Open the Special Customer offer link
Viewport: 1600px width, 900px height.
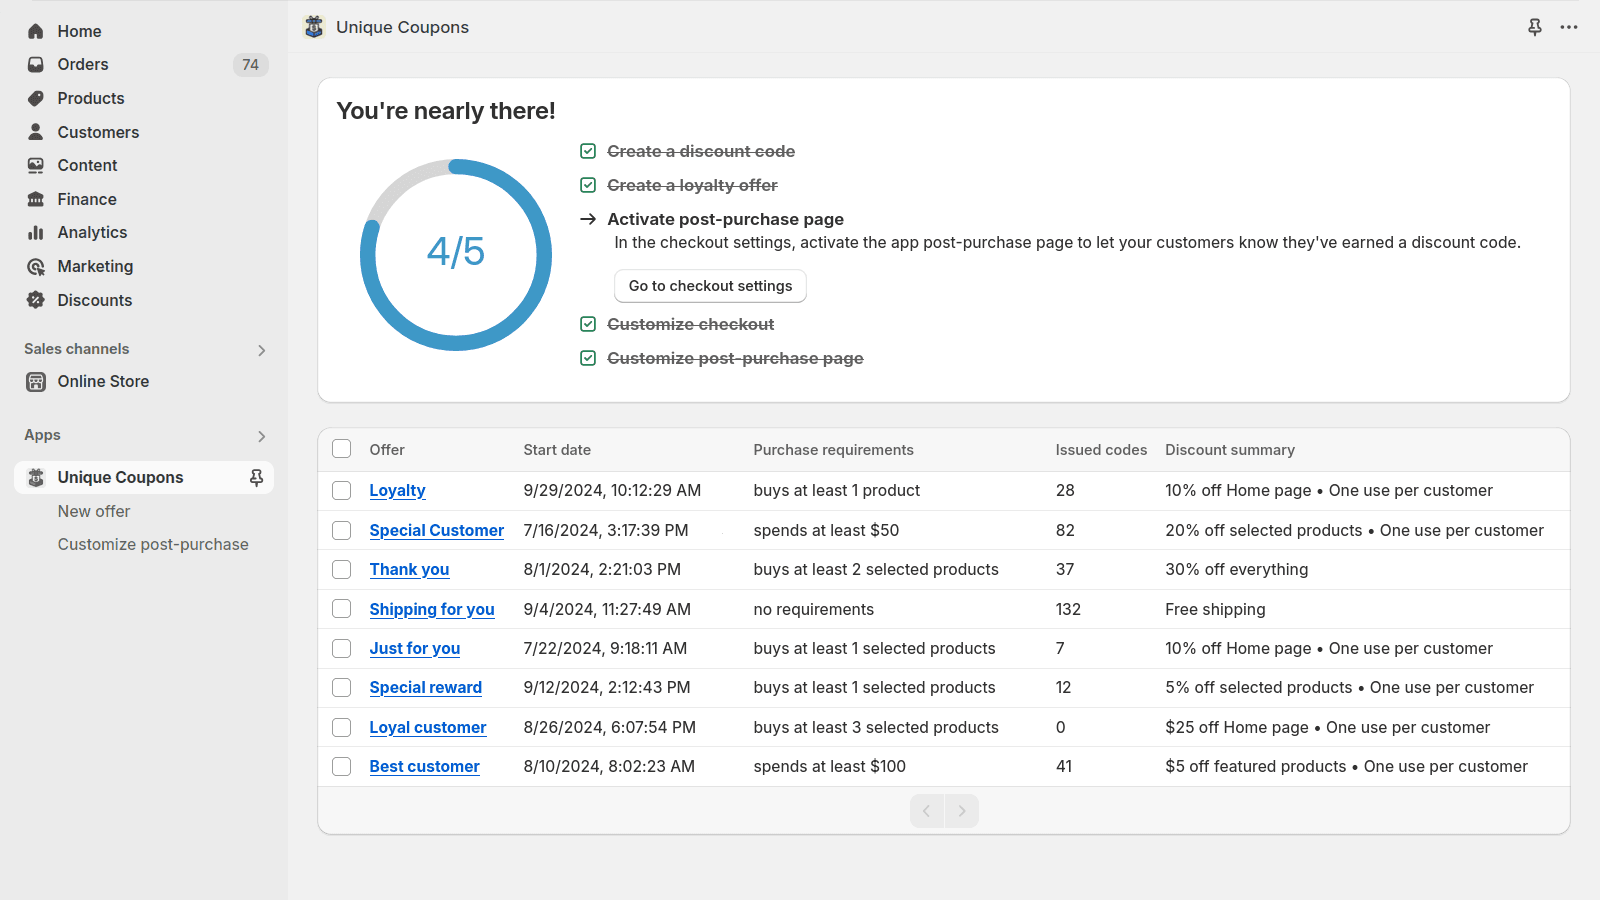tap(436, 530)
